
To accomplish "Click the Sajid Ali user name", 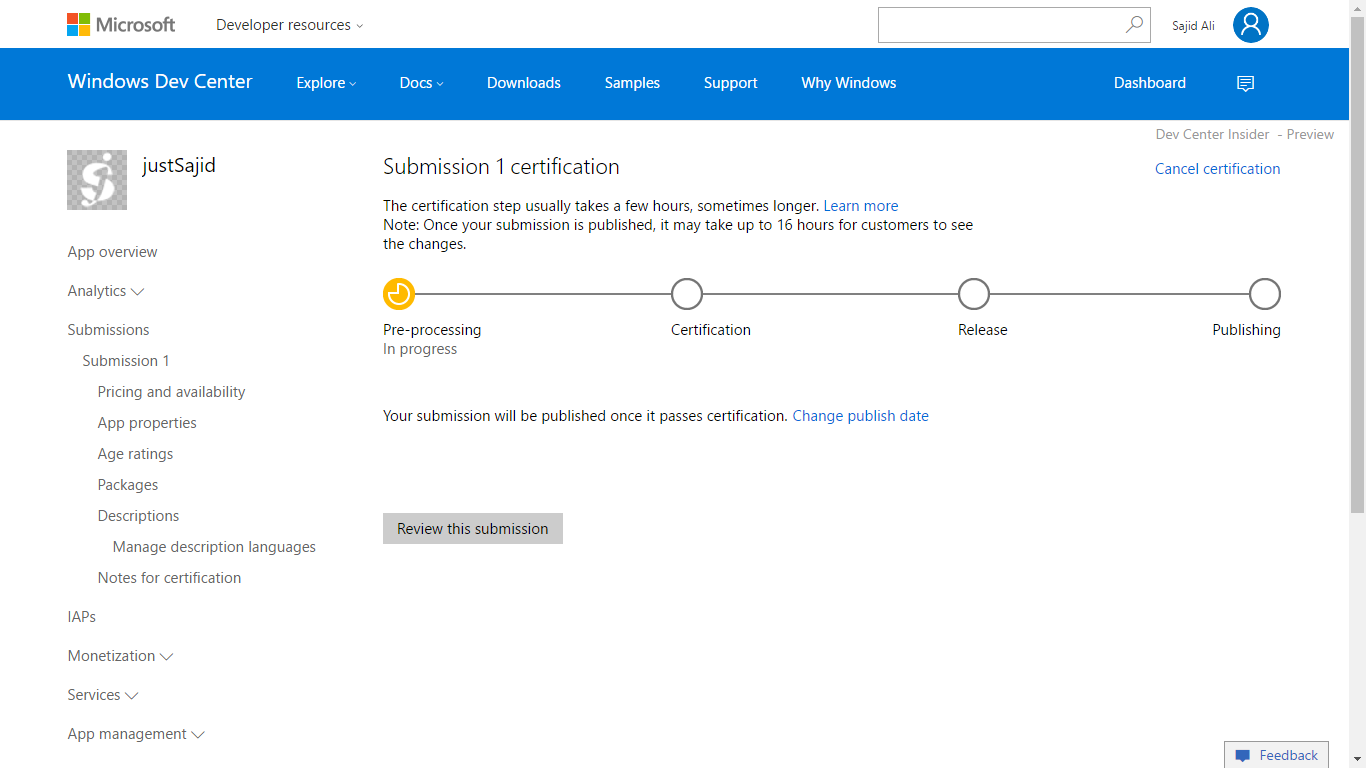I will (x=1193, y=26).
